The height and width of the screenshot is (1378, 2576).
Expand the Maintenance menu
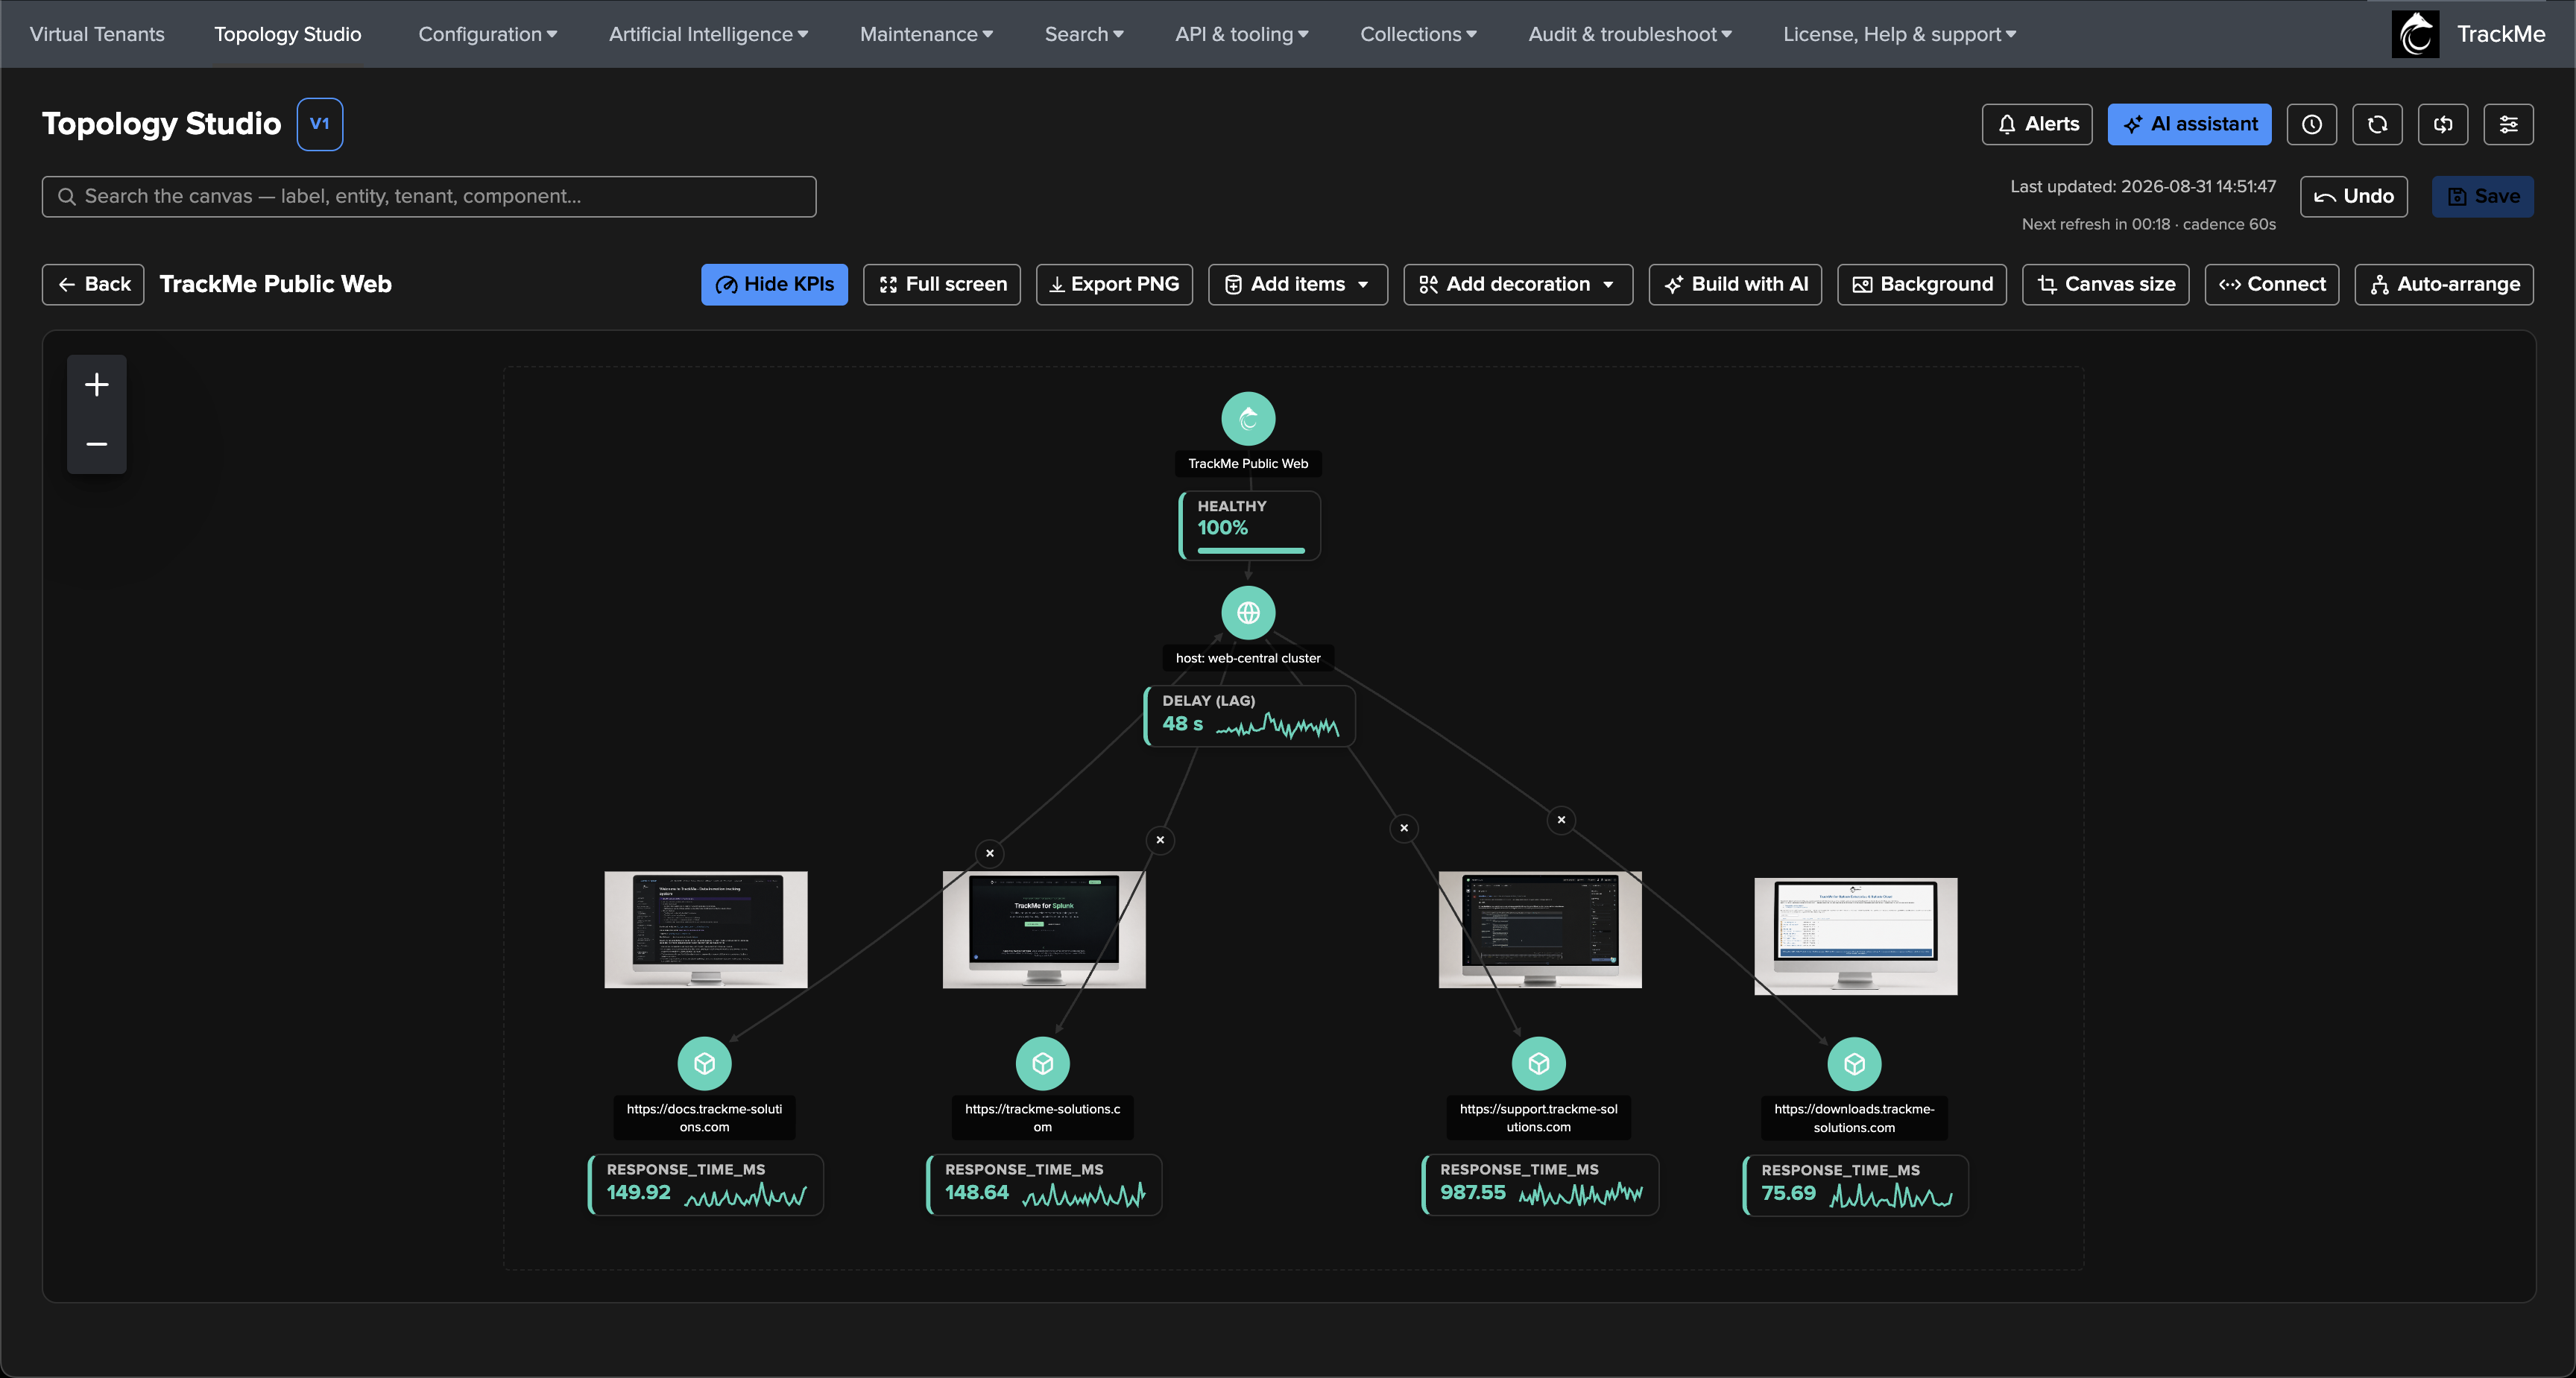pos(926,34)
